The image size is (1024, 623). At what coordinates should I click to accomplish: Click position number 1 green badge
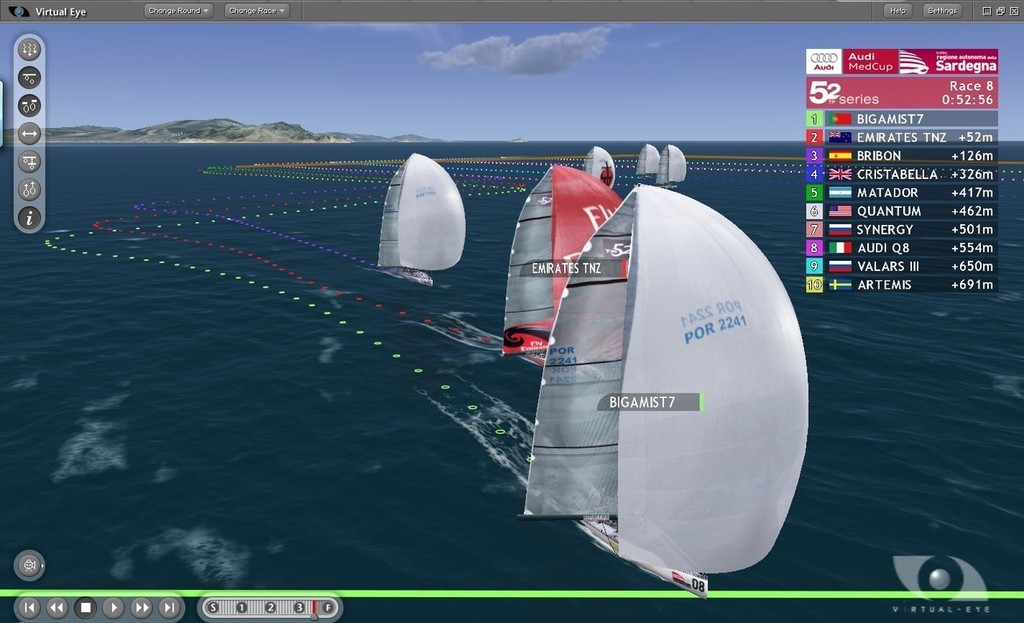tap(814, 119)
